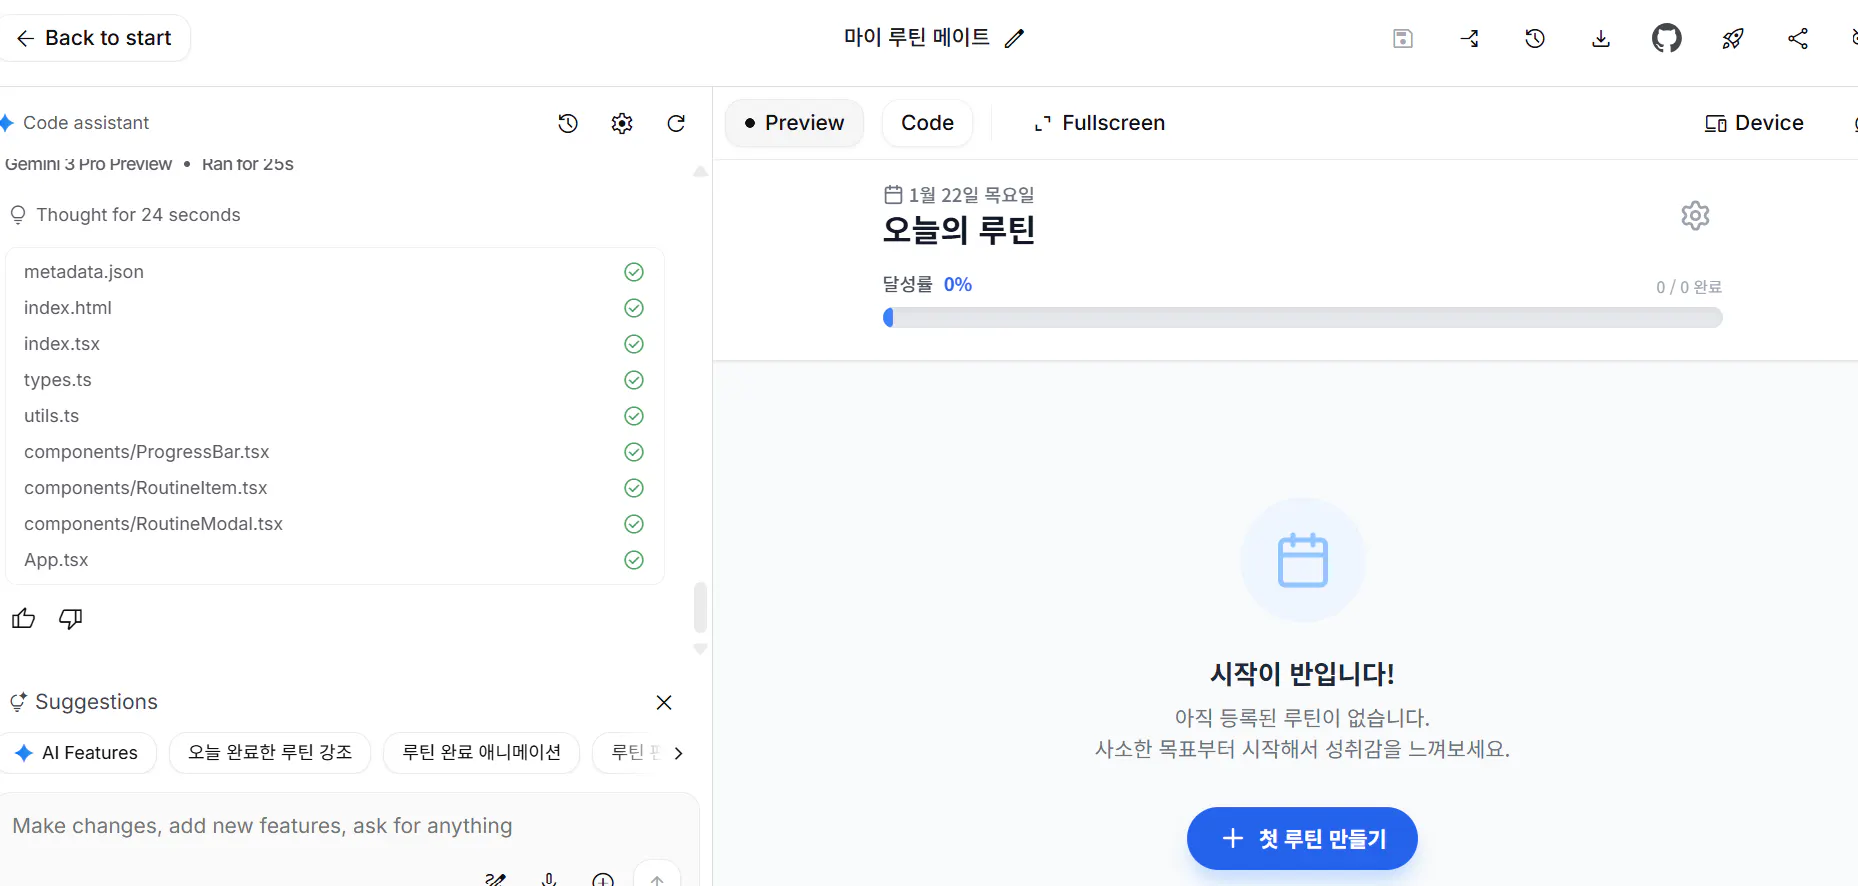
Task: Select the 오늘 완료한 루틴 강조 suggestion
Action: pos(270,753)
